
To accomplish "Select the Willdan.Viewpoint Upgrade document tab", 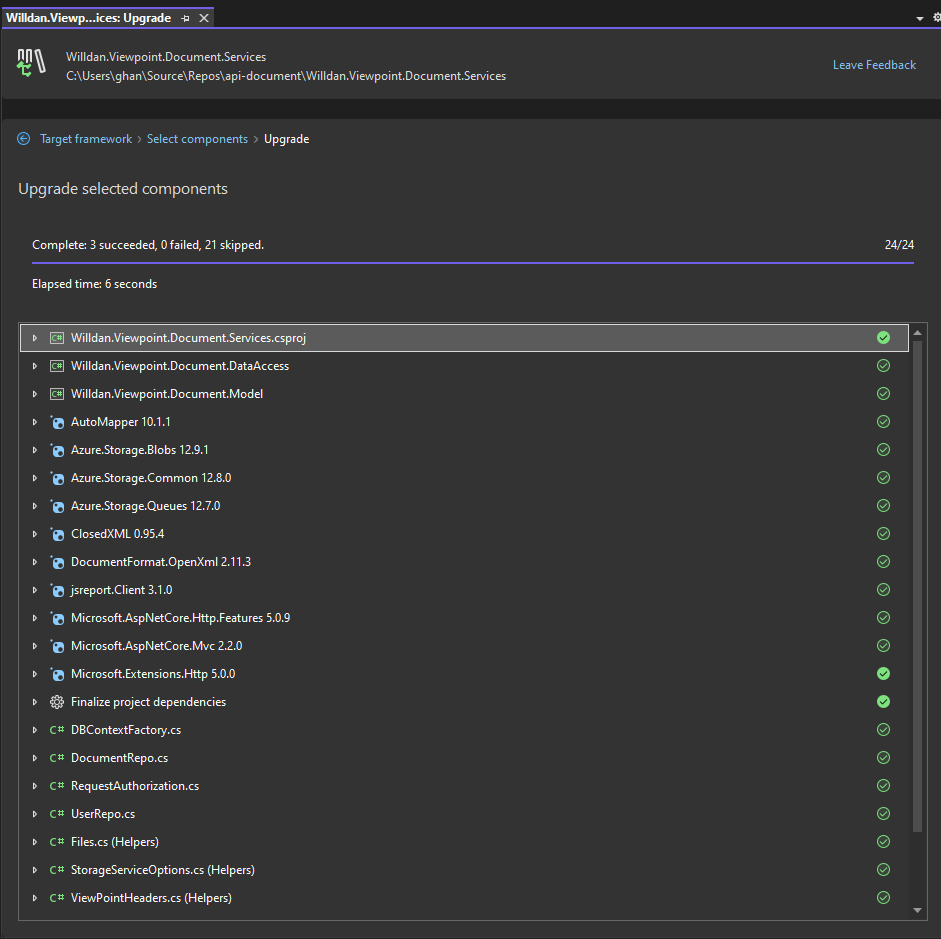I will pos(88,18).
